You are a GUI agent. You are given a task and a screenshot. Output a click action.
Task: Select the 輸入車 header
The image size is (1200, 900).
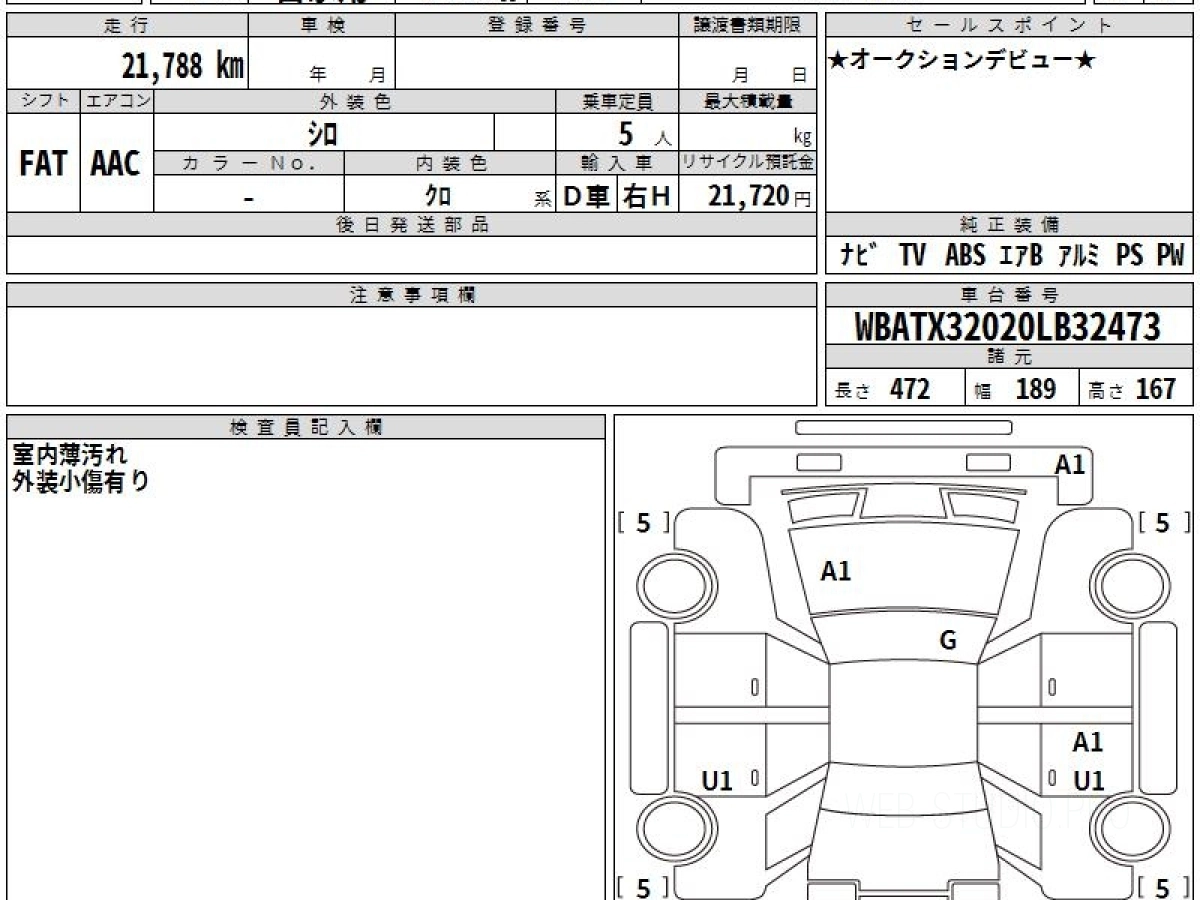618,162
